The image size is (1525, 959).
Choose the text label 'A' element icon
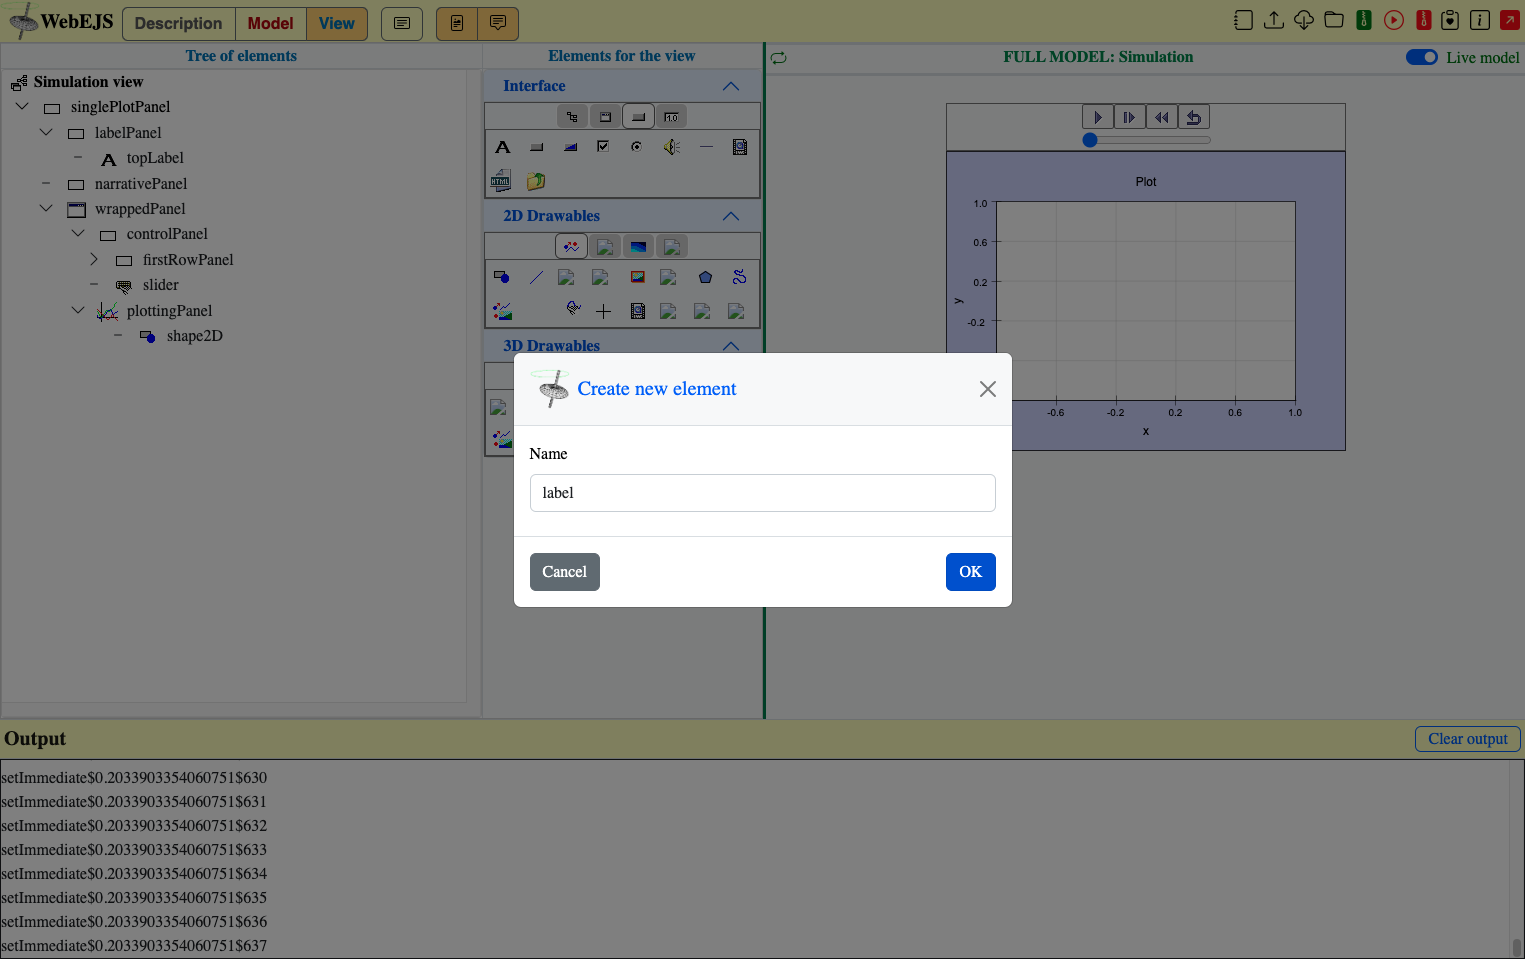tap(503, 147)
